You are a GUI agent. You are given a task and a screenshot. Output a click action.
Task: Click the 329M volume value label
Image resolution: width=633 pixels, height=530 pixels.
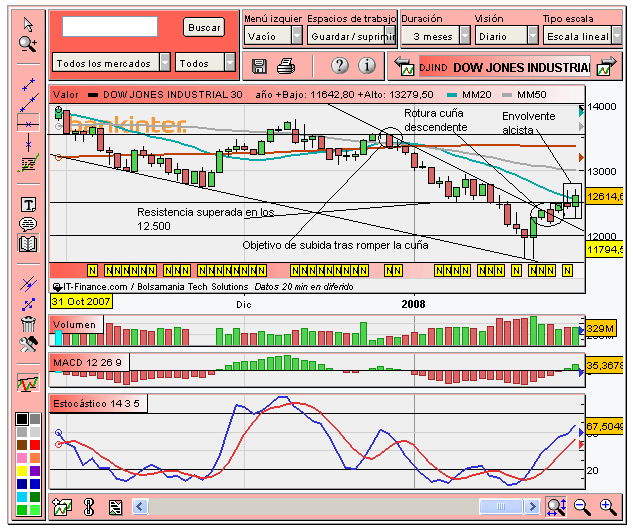pos(600,328)
